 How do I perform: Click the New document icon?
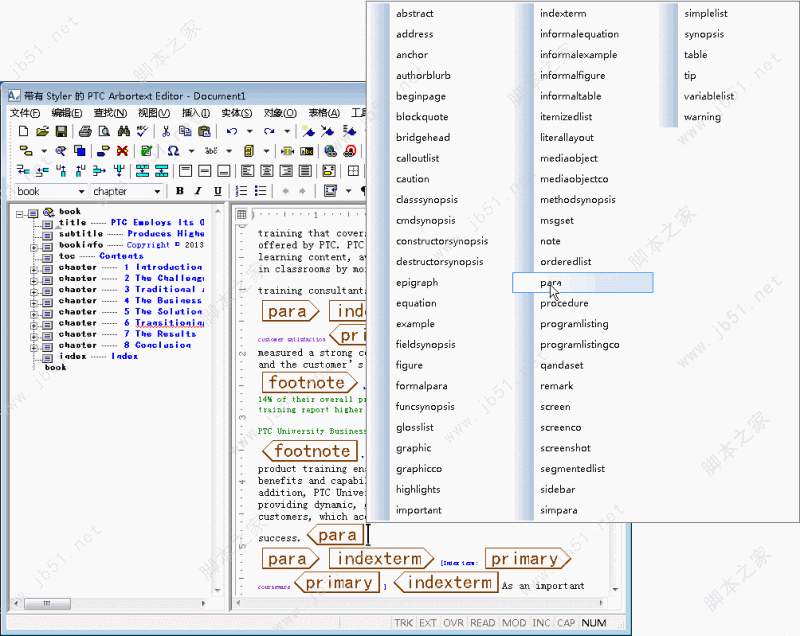point(23,132)
